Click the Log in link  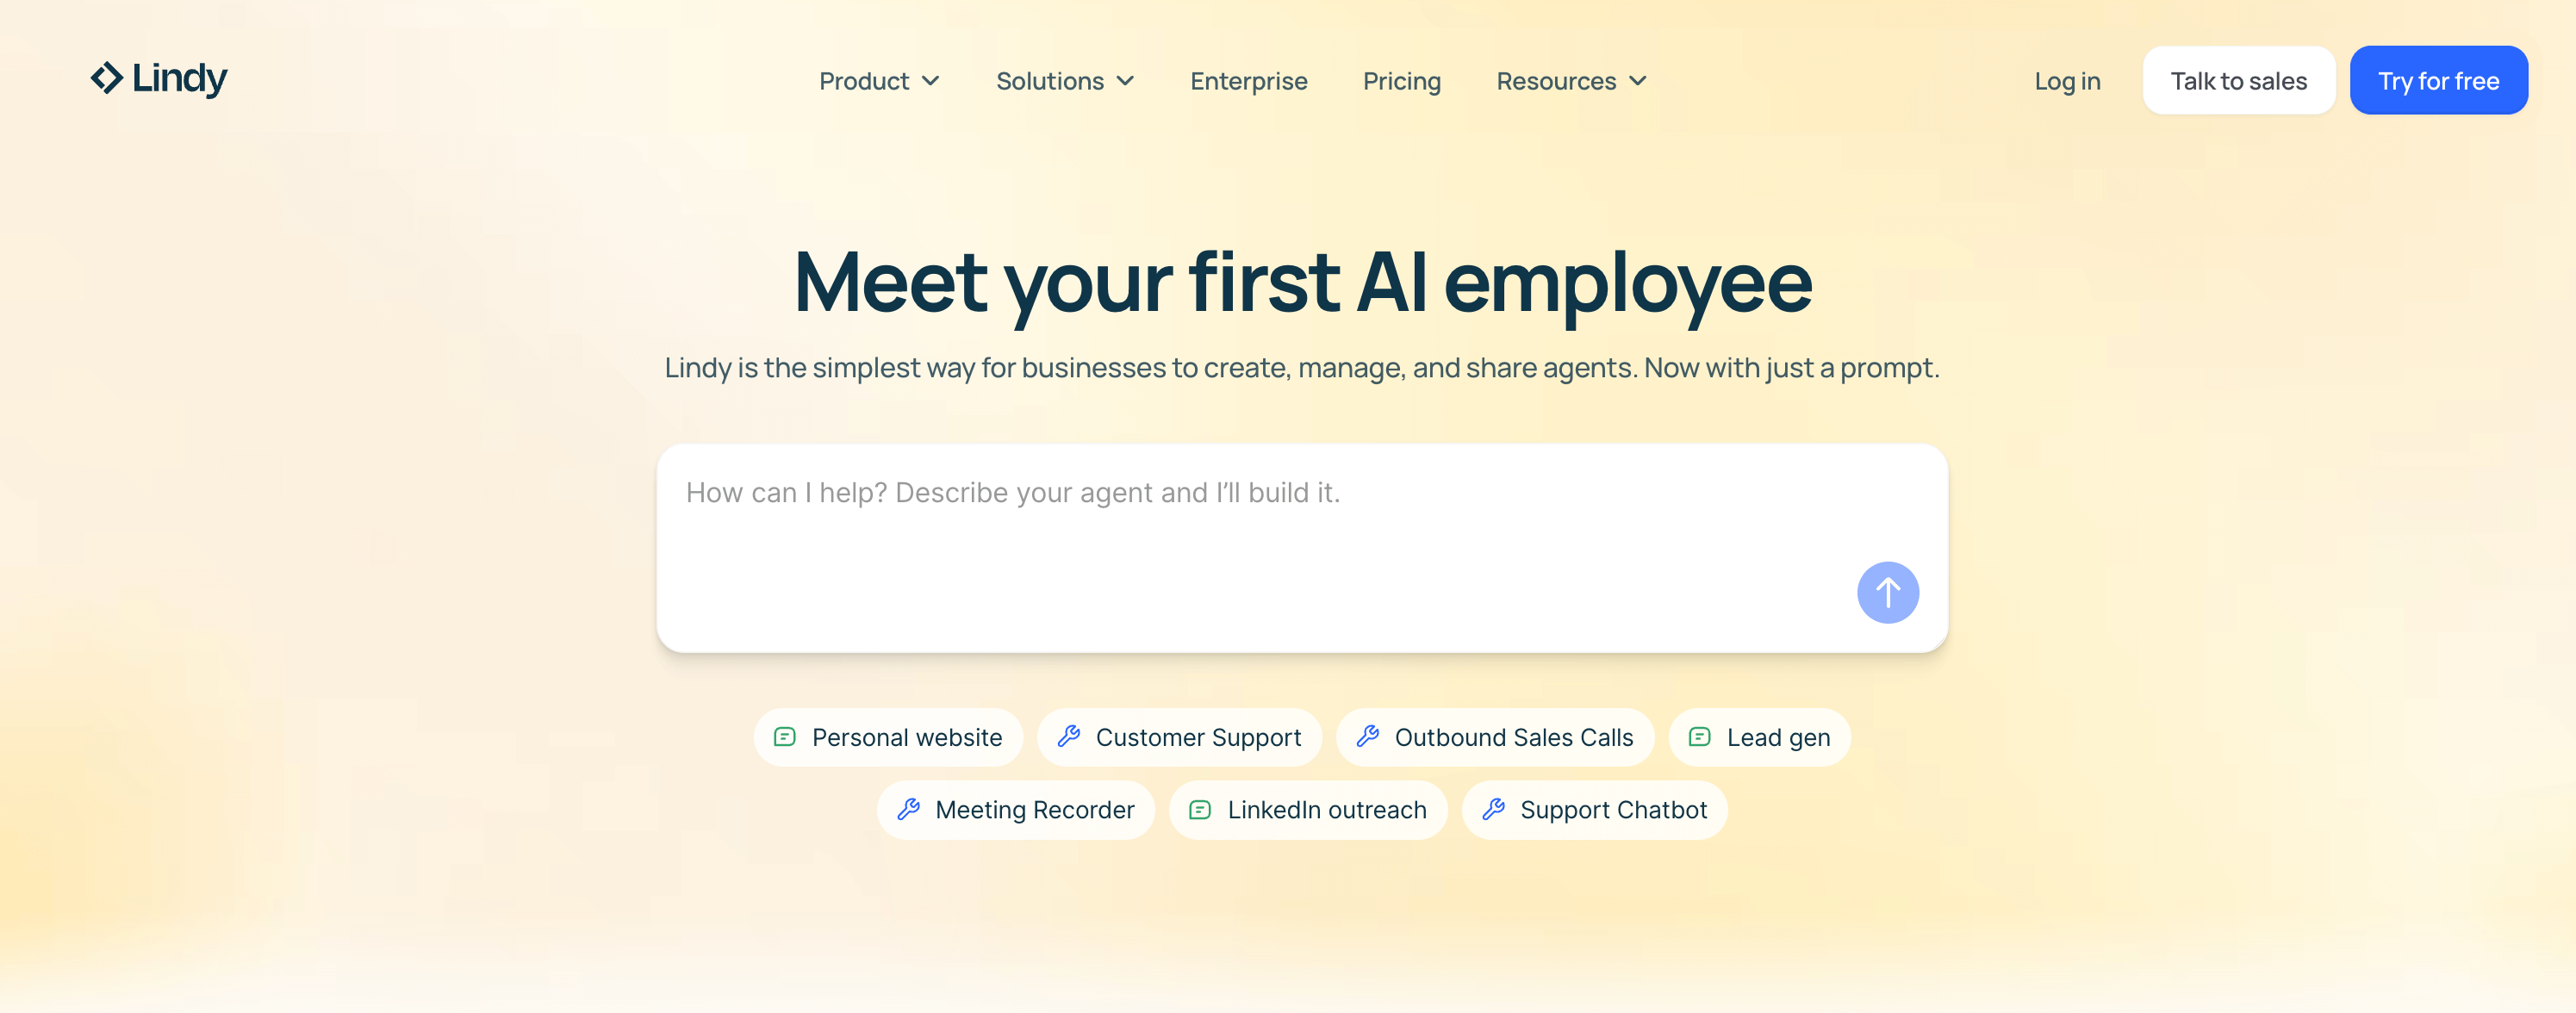2067,81
